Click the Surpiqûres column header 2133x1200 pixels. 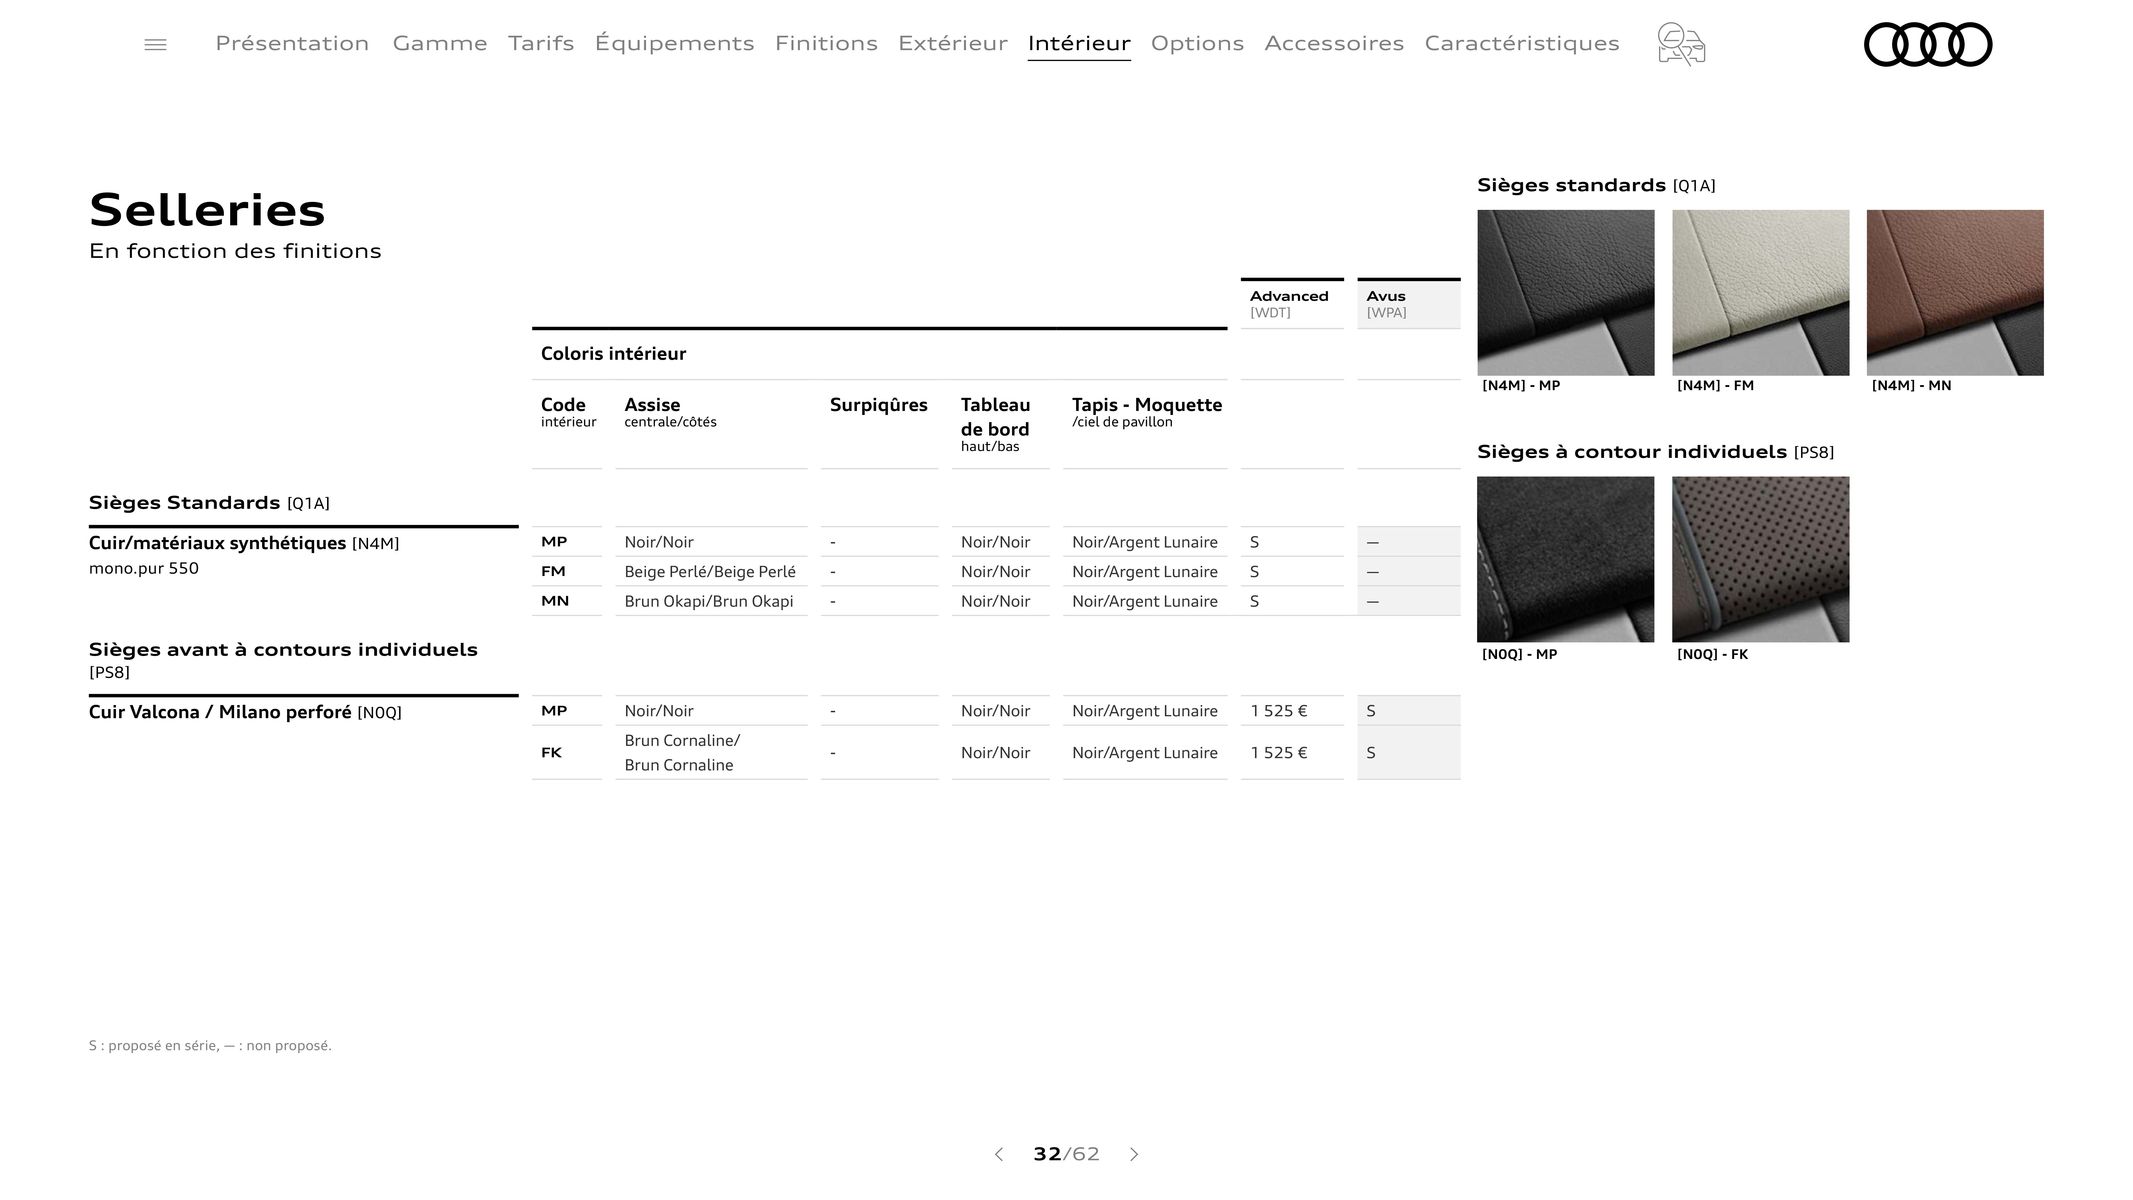click(x=879, y=405)
